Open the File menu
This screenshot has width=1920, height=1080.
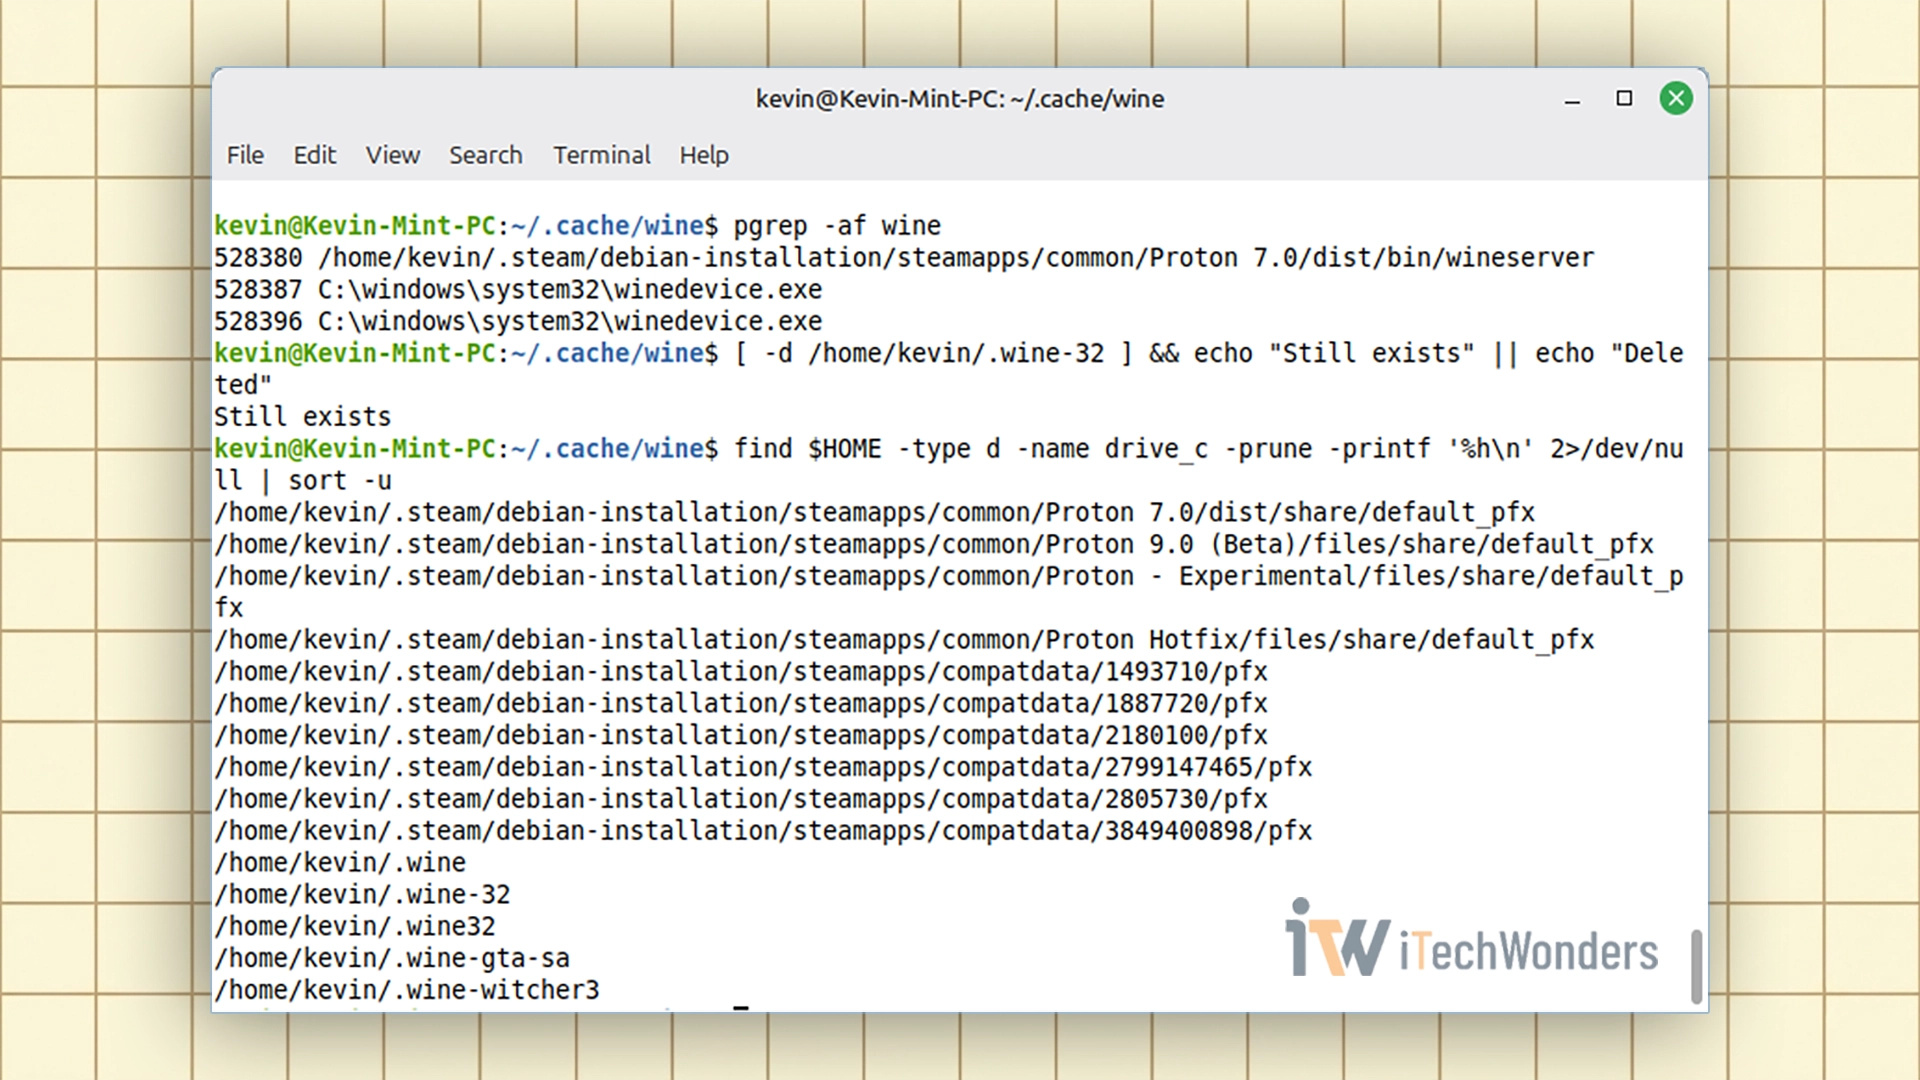point(245,155)
